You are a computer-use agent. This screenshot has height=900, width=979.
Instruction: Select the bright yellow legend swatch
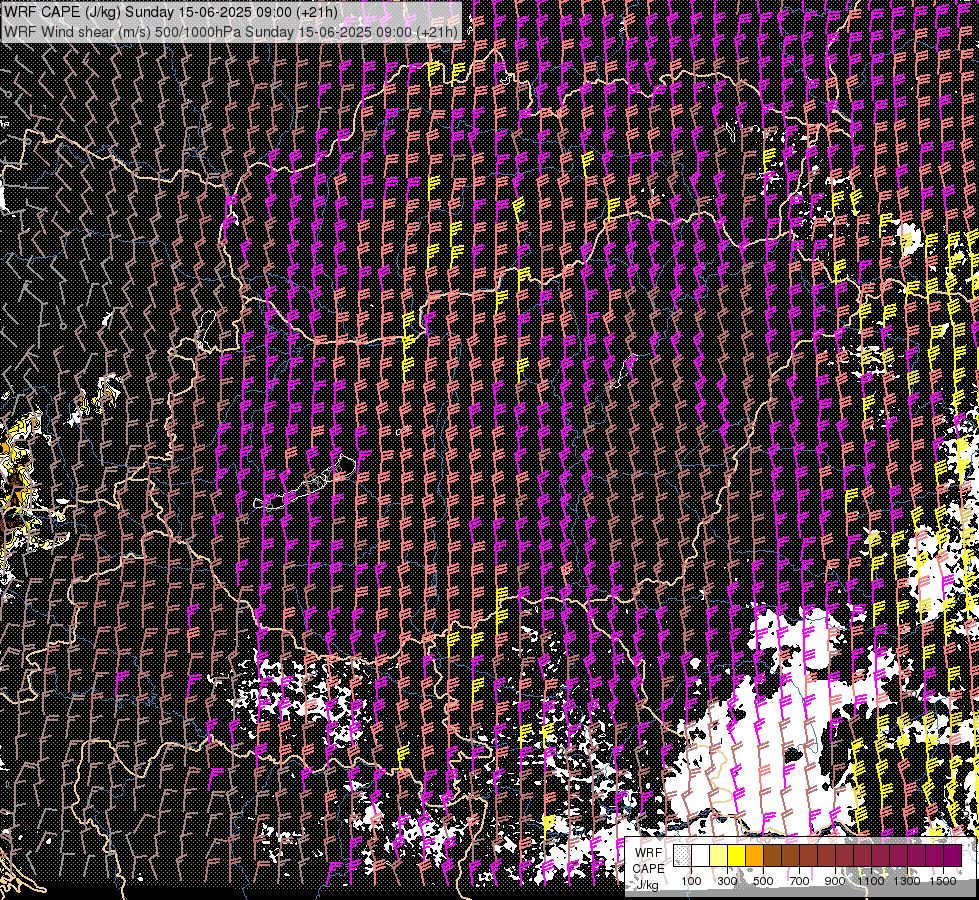737,855
